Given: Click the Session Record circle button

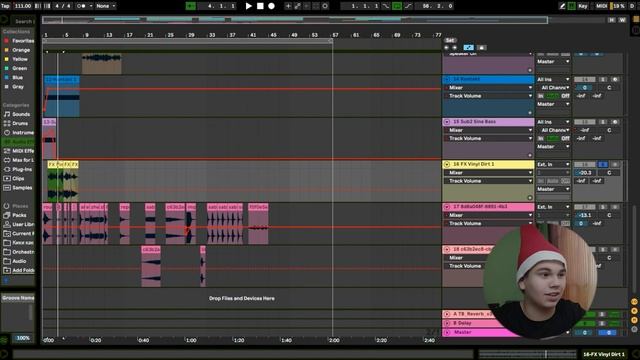Looking at the screenshot, I should 325,6.
